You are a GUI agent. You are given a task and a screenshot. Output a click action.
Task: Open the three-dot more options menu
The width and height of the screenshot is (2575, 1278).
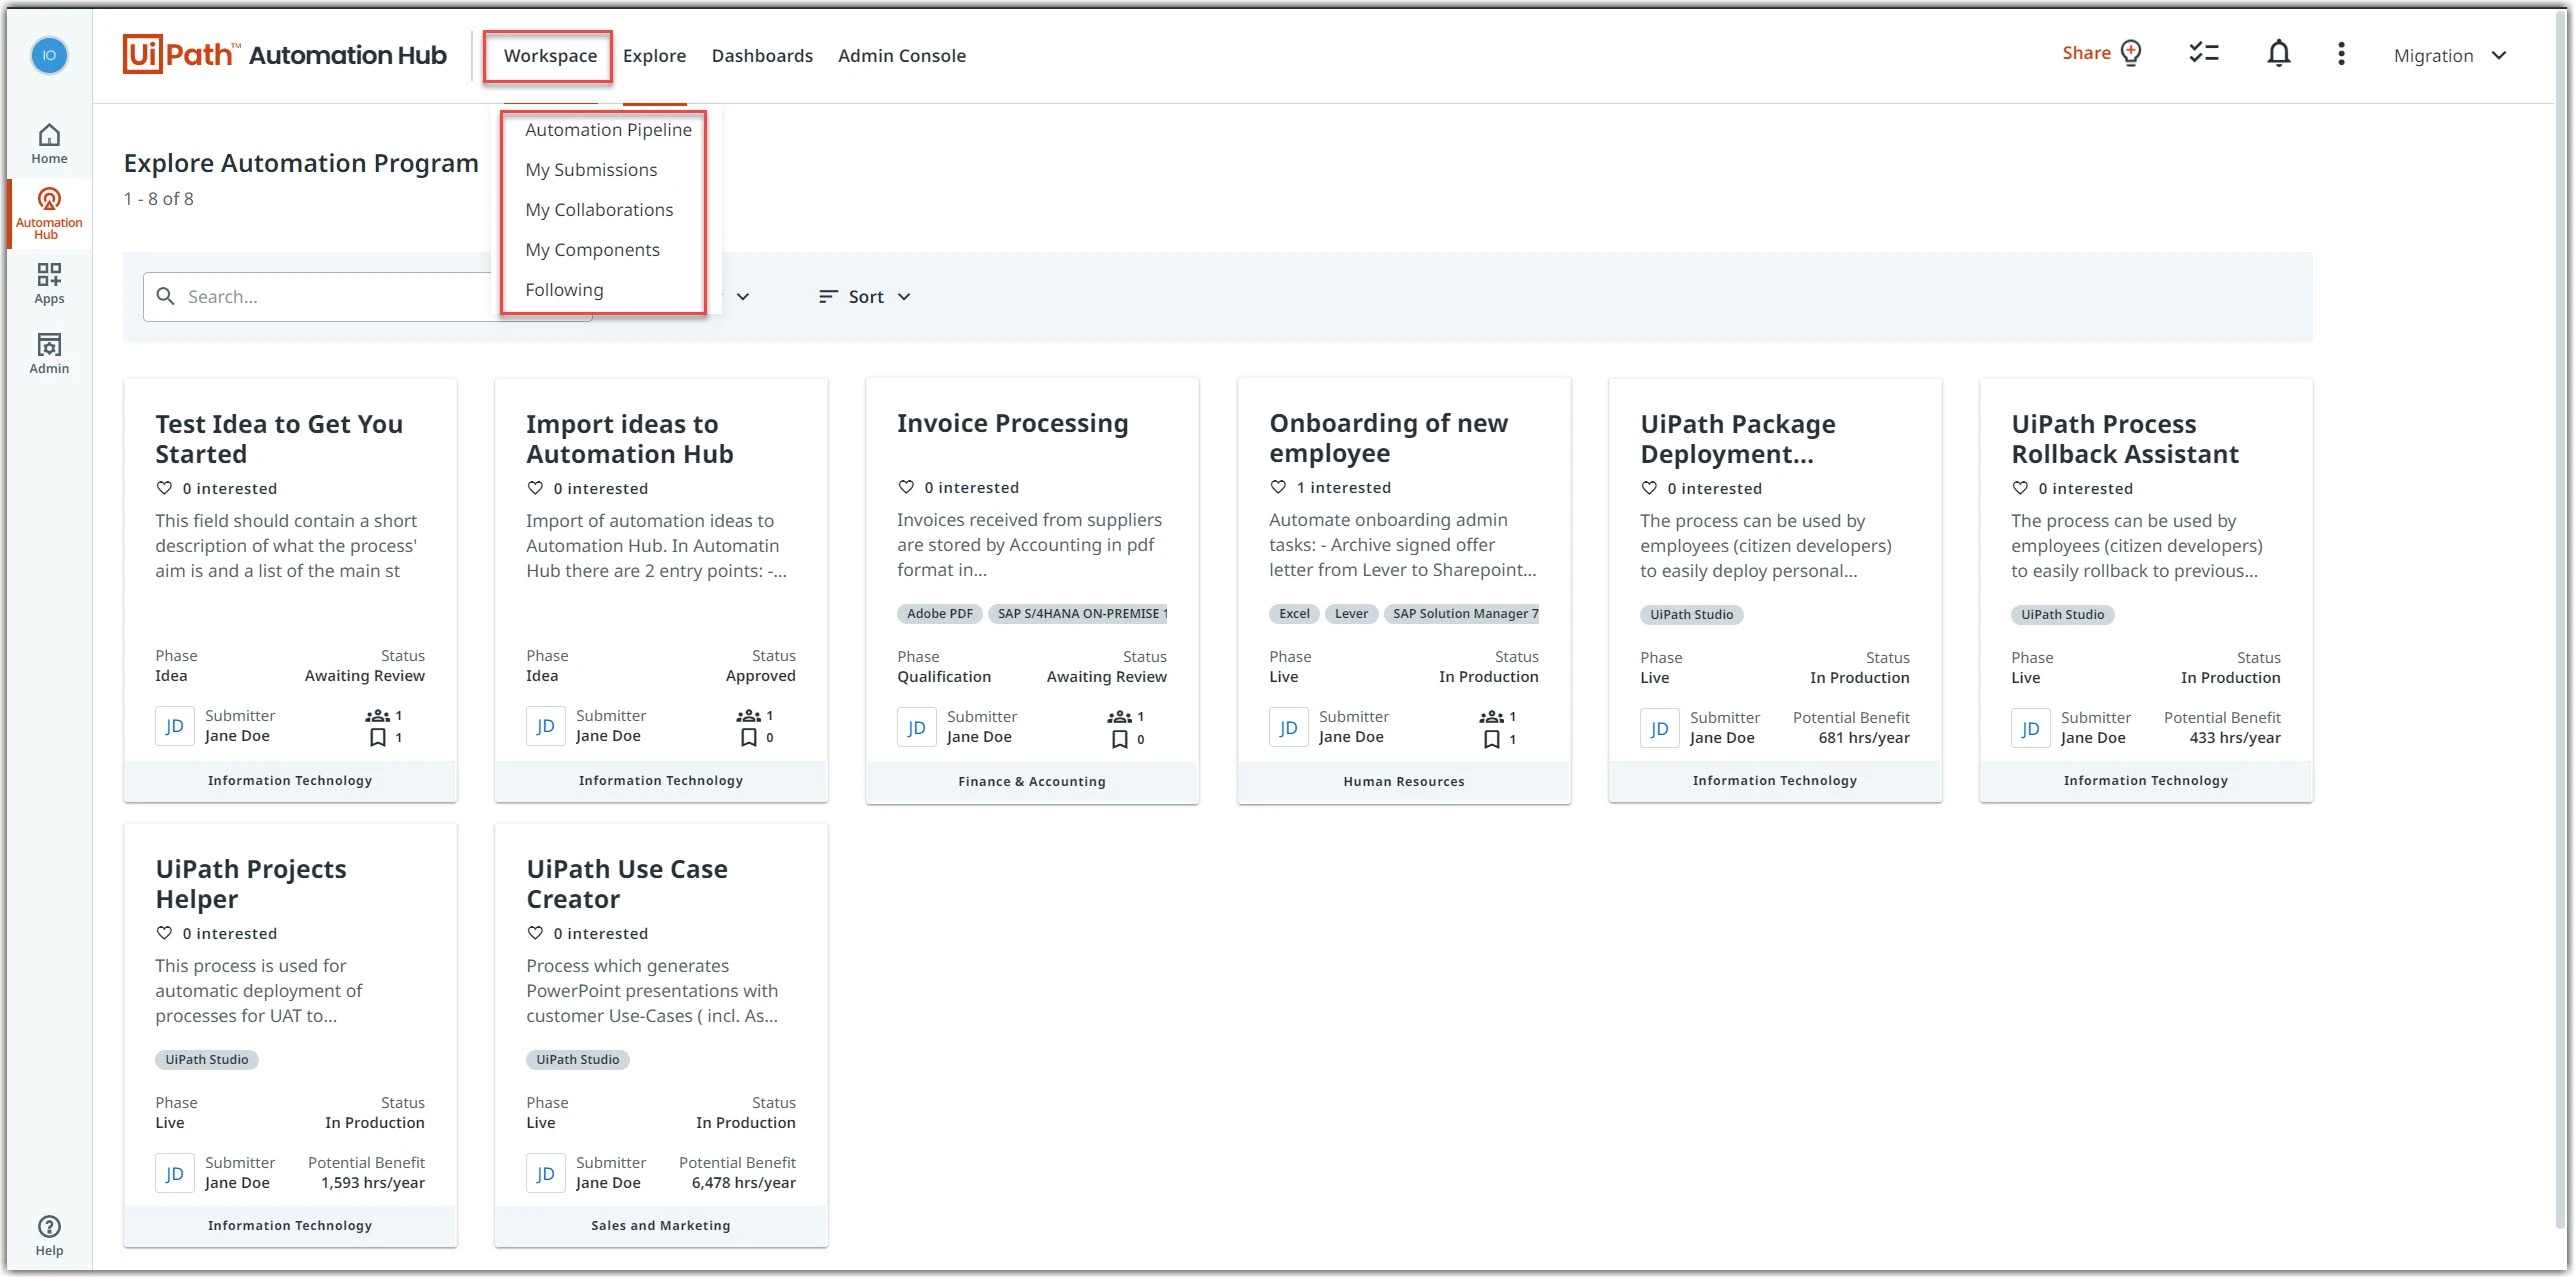click(2340, 54)
